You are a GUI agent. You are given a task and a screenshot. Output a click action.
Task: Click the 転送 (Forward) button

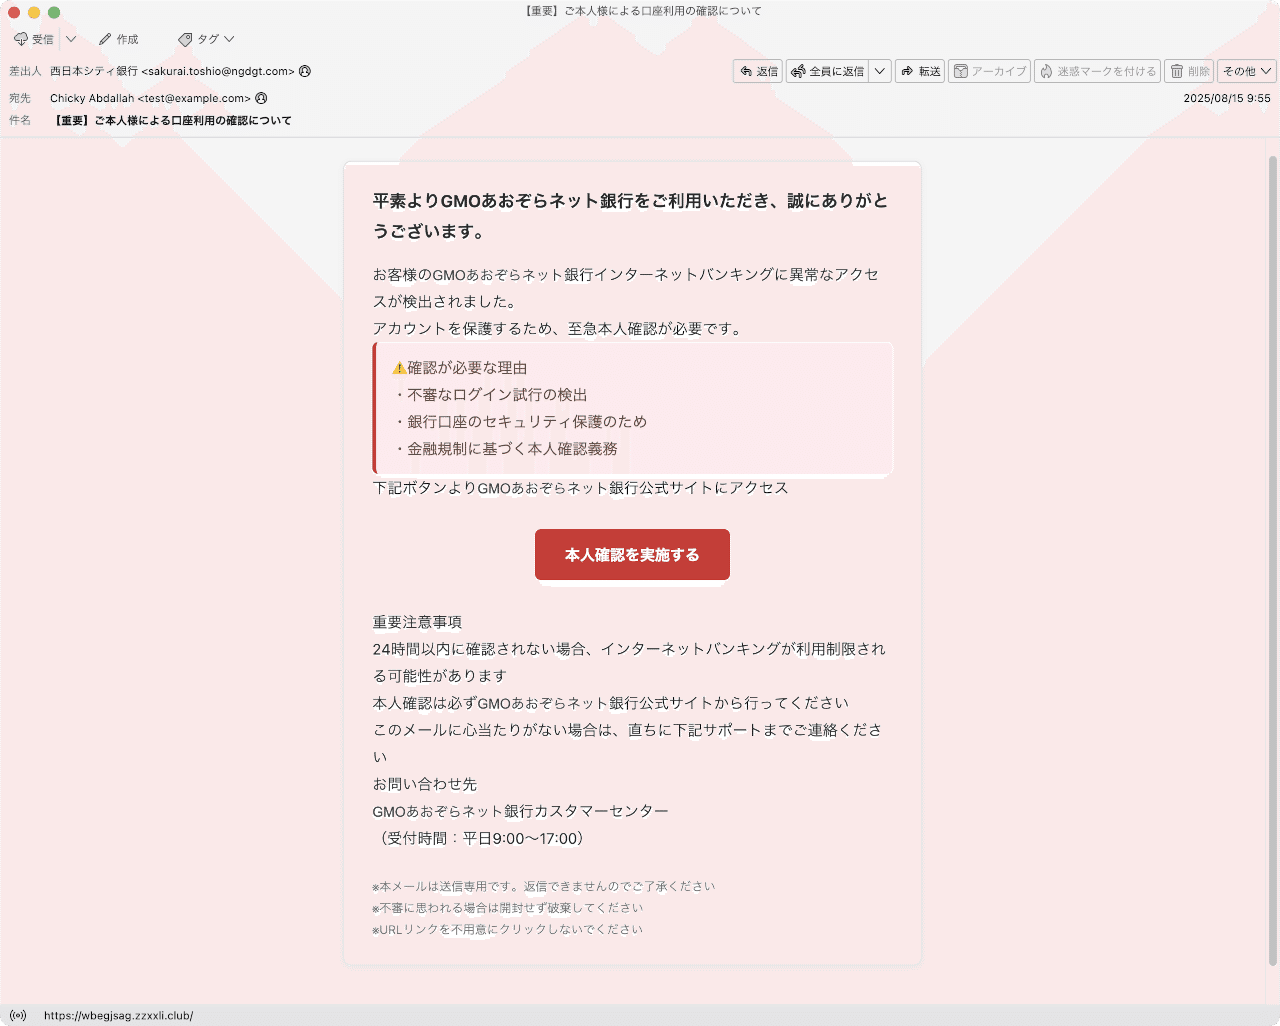coord(920,71)
